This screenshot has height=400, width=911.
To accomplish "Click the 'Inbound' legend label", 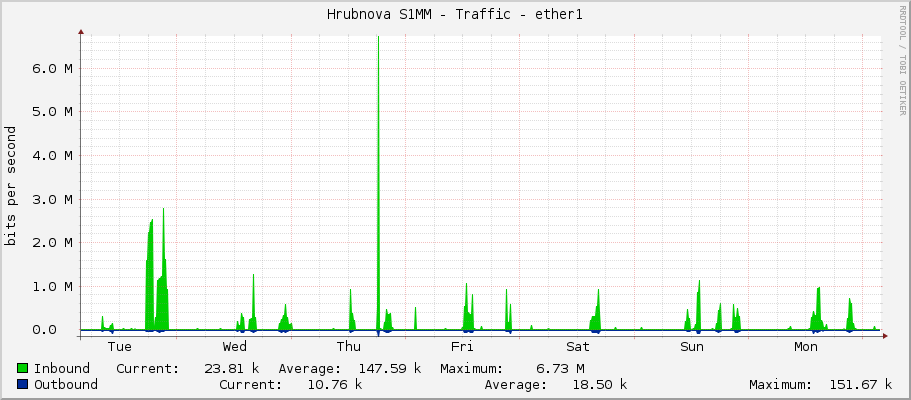I will point(62,369).
